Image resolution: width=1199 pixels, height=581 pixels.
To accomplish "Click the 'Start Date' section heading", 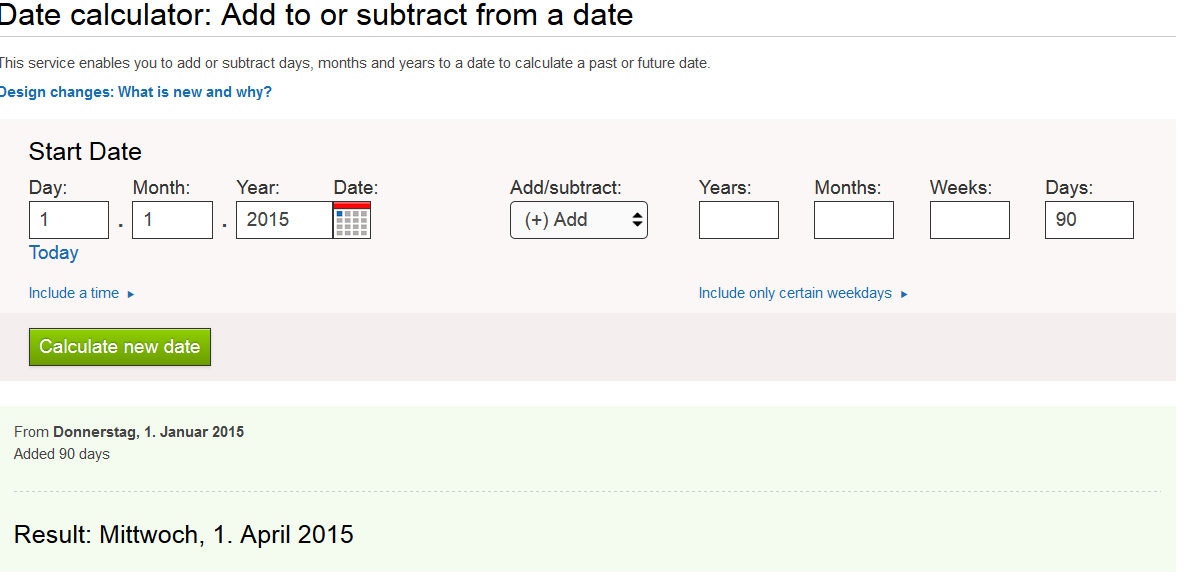I will point(85,152).
